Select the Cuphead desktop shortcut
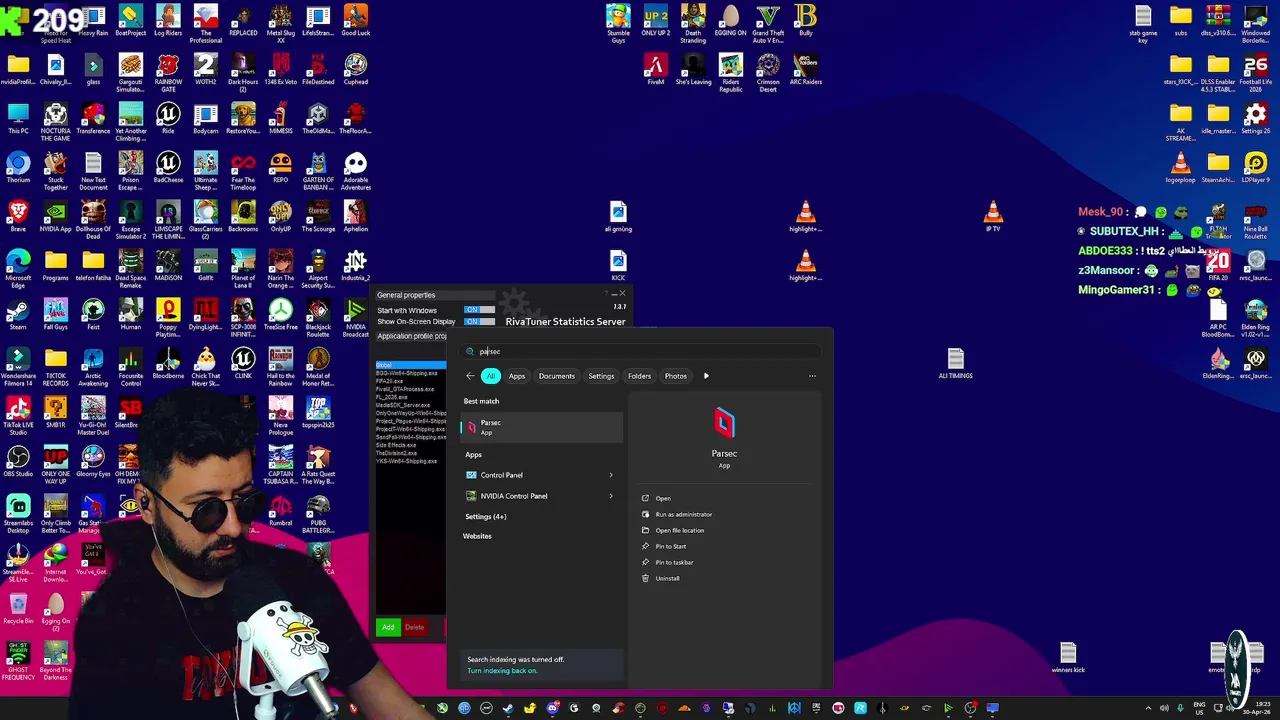 355,69
